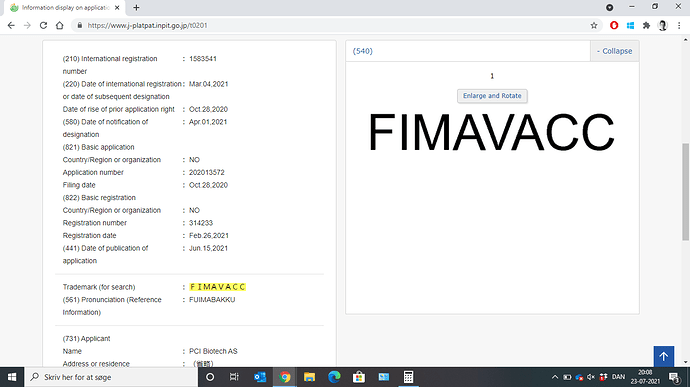Show hidden system tray icons
This screenshot has height=387, width=690.
555,377
